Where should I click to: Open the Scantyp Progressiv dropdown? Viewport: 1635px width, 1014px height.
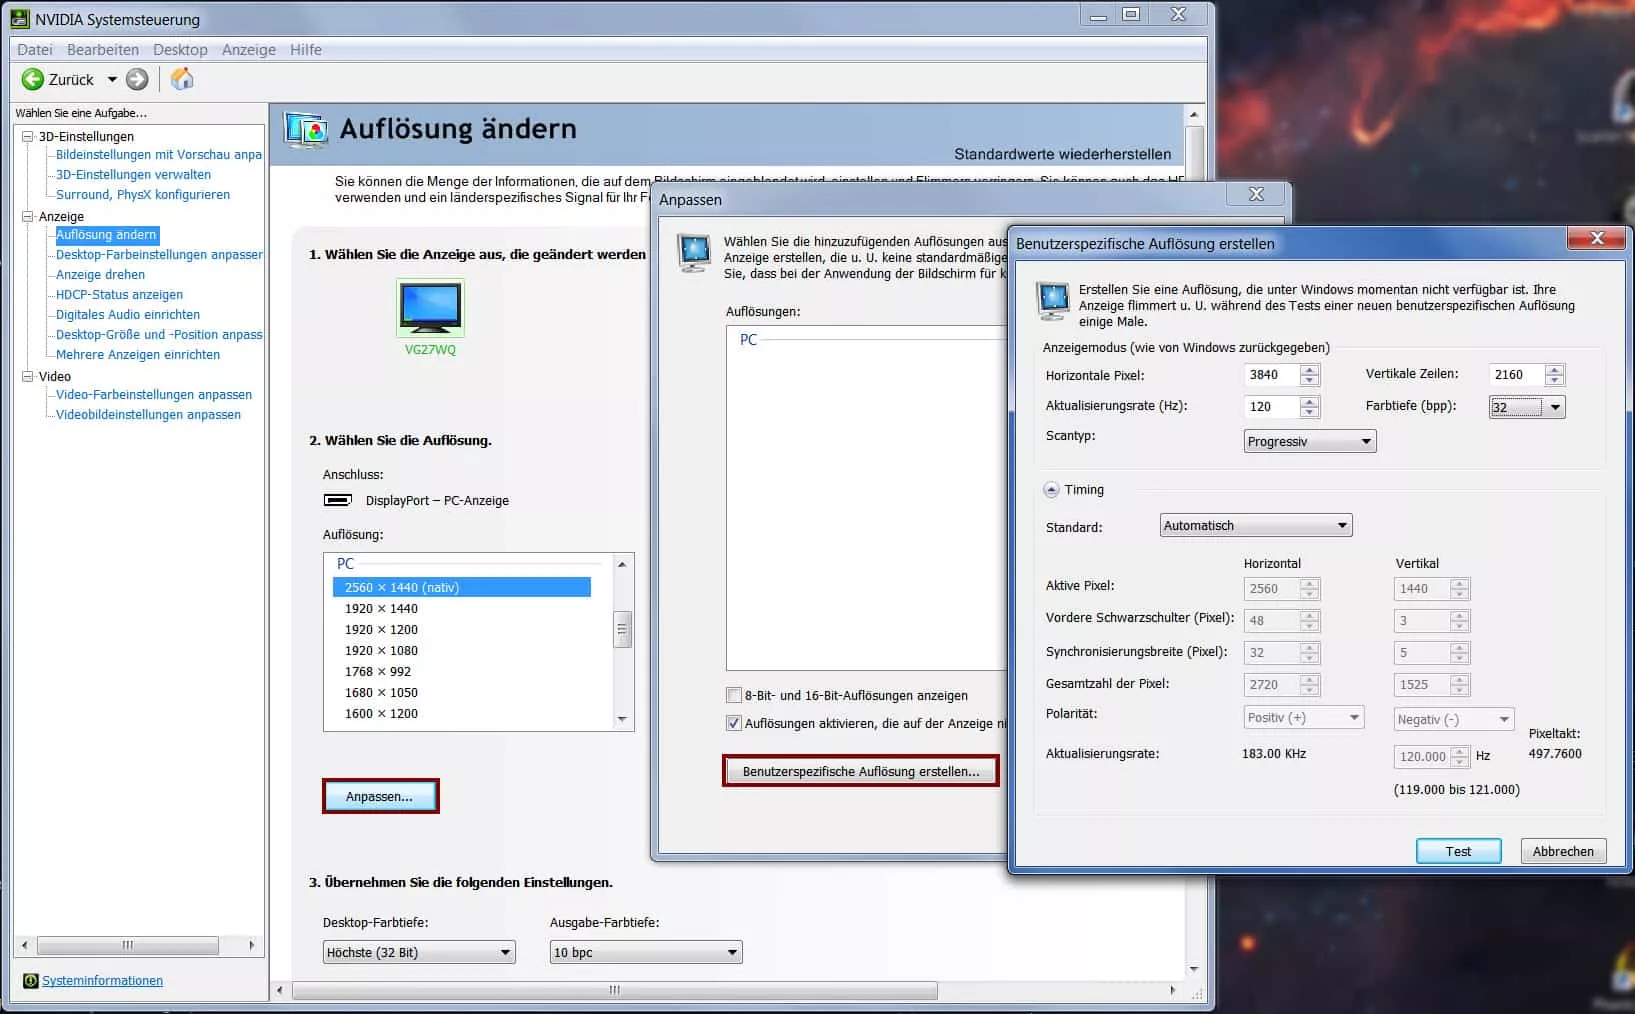(x=1310, y=442)
